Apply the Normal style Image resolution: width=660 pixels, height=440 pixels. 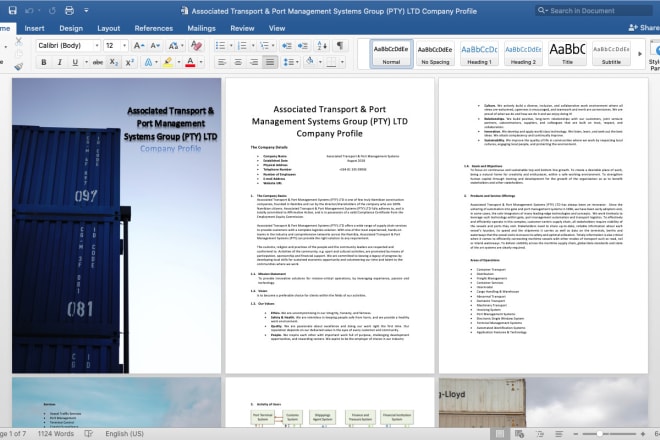[x=391, y=54]
